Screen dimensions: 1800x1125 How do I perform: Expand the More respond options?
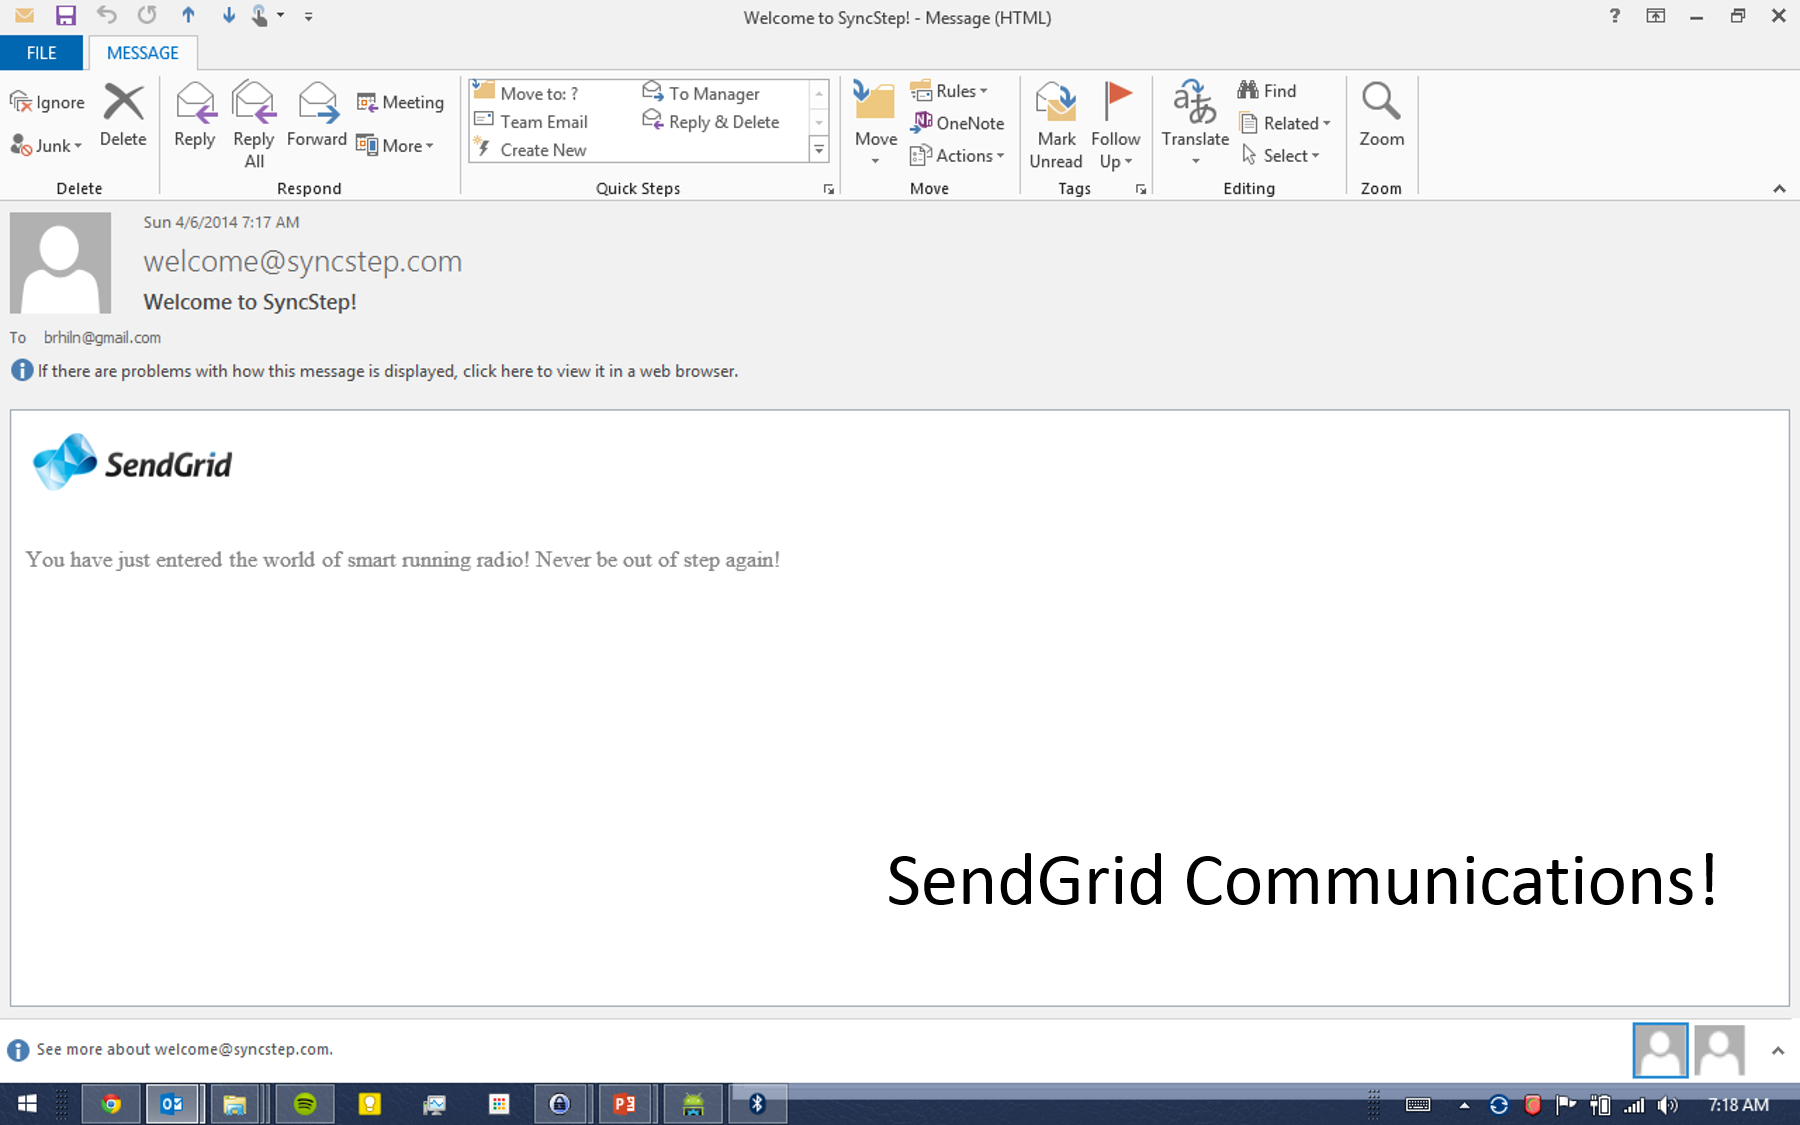click(x=396, y=146)
